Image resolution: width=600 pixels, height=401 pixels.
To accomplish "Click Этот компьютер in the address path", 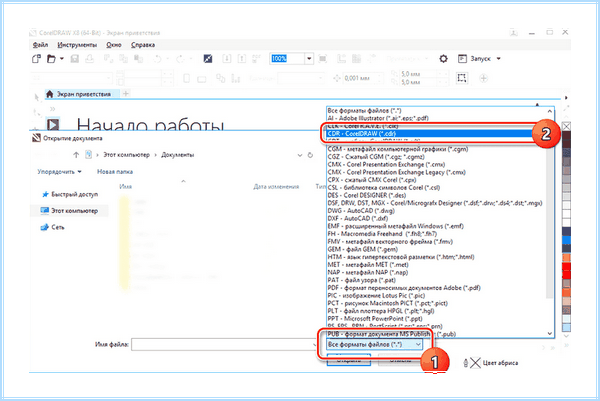I will [x=126, y=155].
